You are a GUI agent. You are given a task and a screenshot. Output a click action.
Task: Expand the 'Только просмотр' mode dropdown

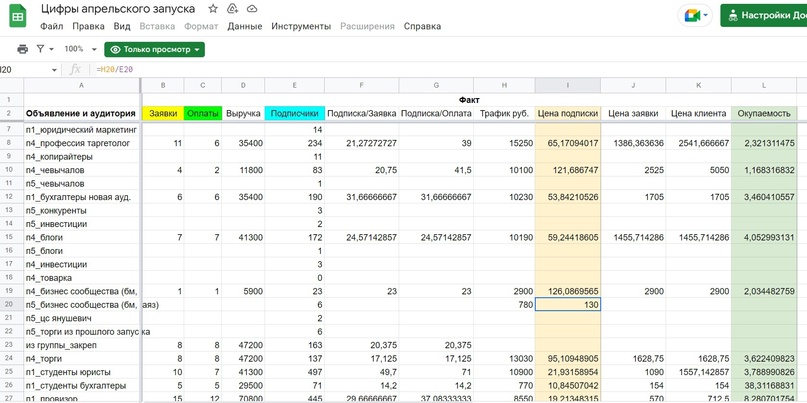(154, 49)
